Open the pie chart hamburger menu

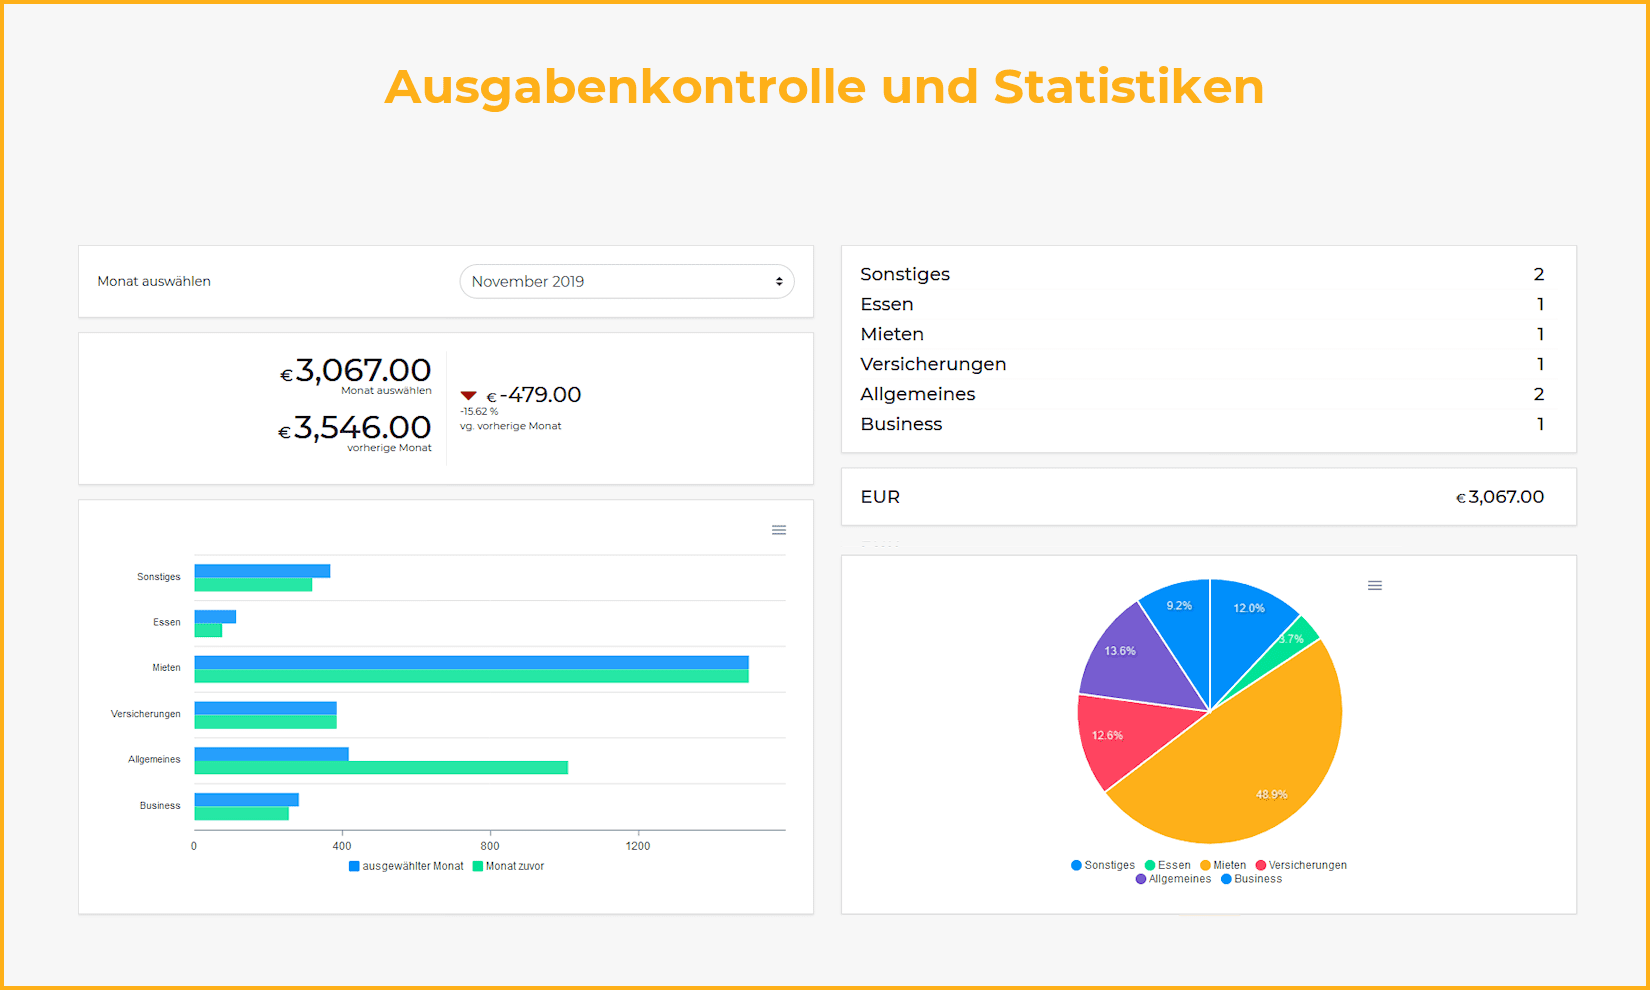[1375, 585]
